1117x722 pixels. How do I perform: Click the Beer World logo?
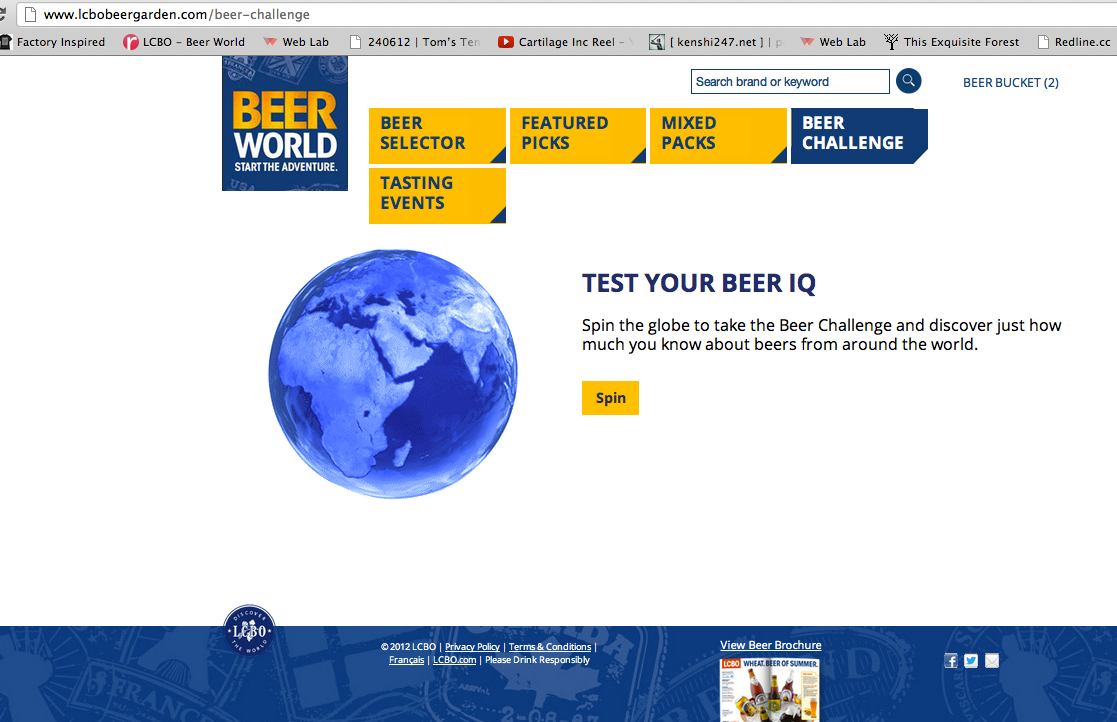point(285,124)
